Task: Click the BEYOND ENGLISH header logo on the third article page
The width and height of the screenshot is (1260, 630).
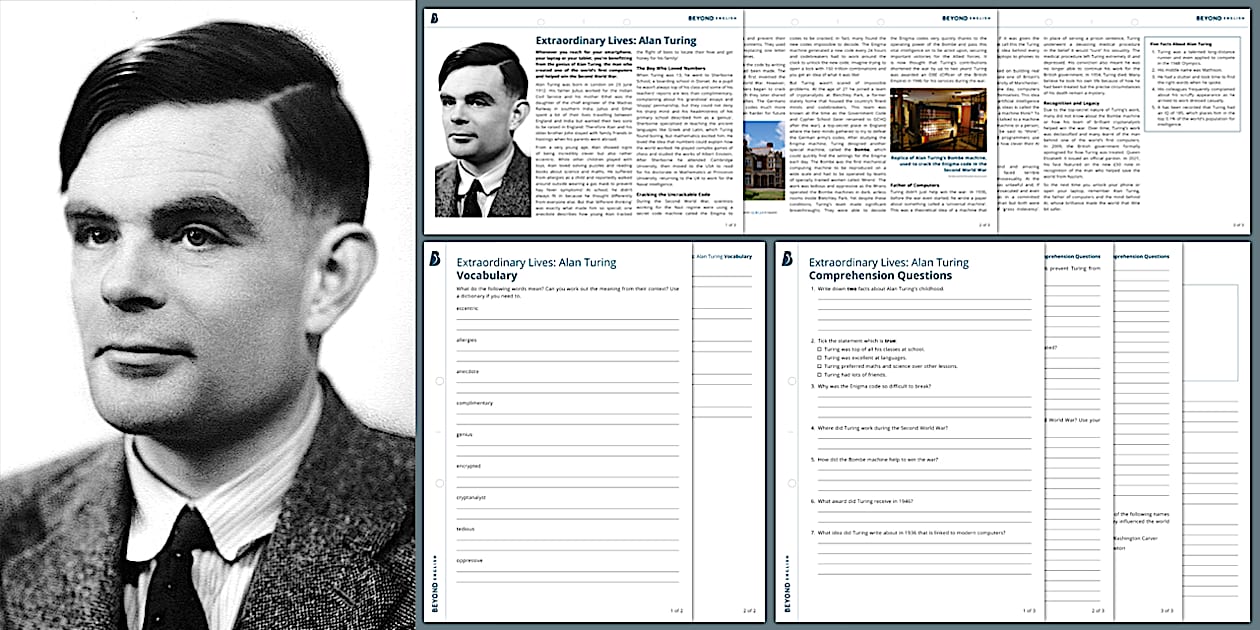Action: [1222, 17]
